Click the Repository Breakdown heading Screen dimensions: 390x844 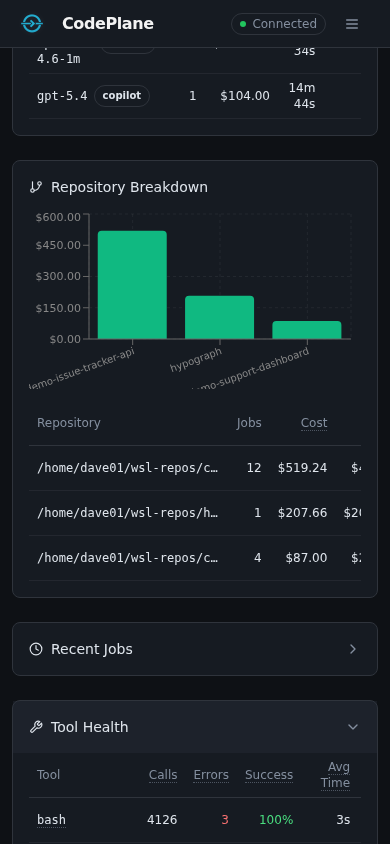point(129,187)
